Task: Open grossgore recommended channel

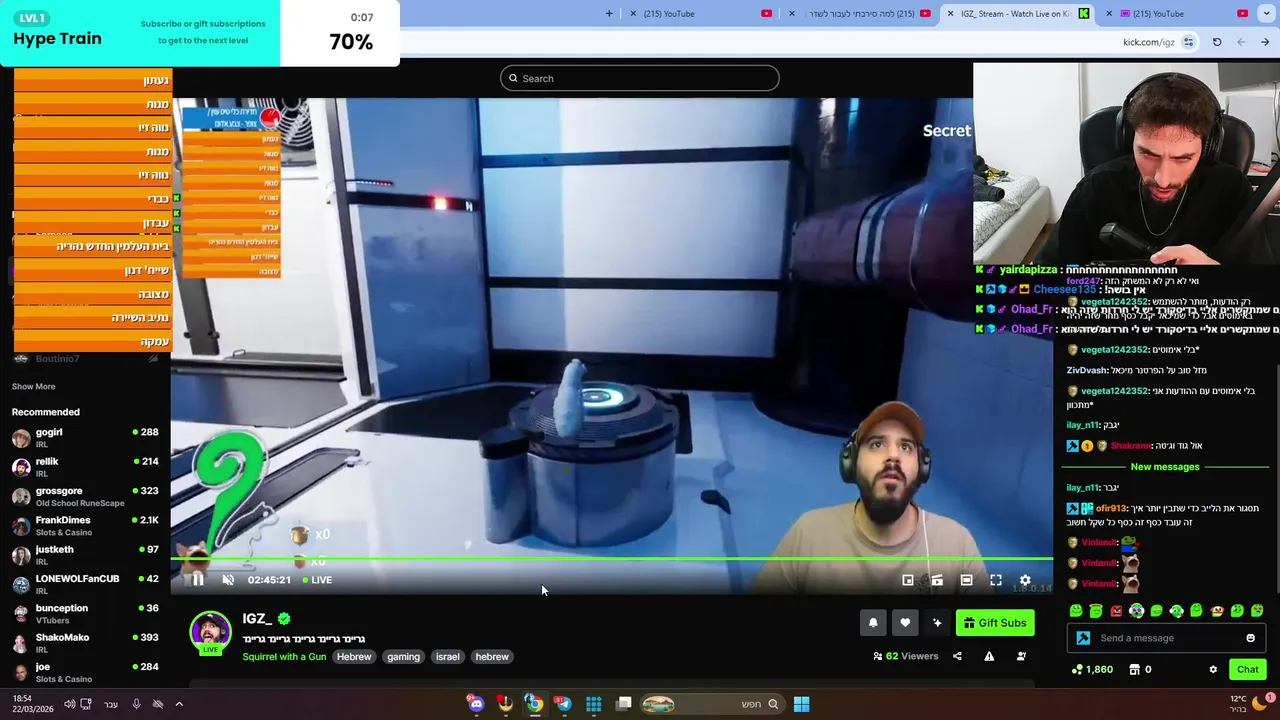Action: tap(86, 496)
